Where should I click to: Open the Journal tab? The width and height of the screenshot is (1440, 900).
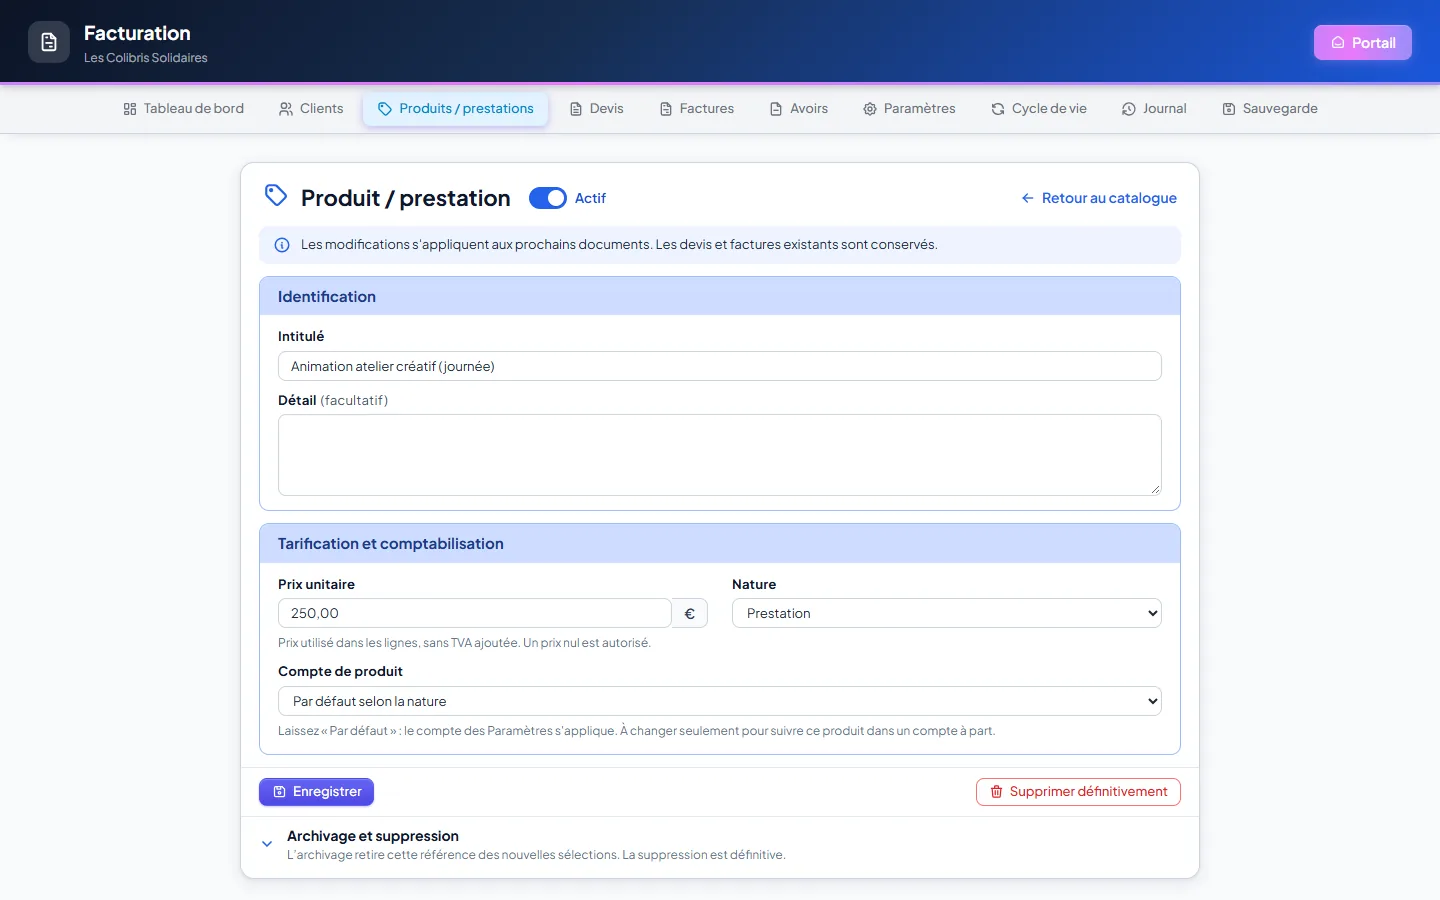point(1154,109)
